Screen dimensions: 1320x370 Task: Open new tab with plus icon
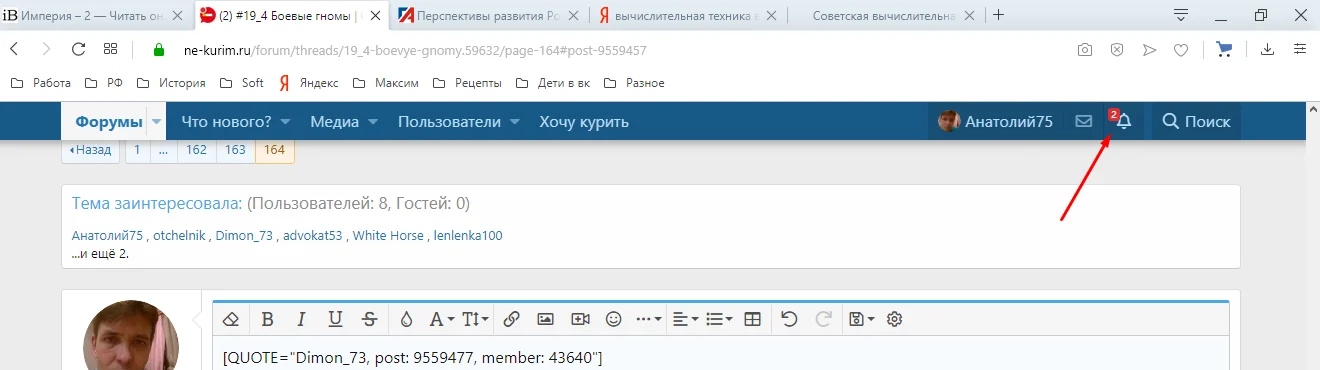(x=998, y=15)
